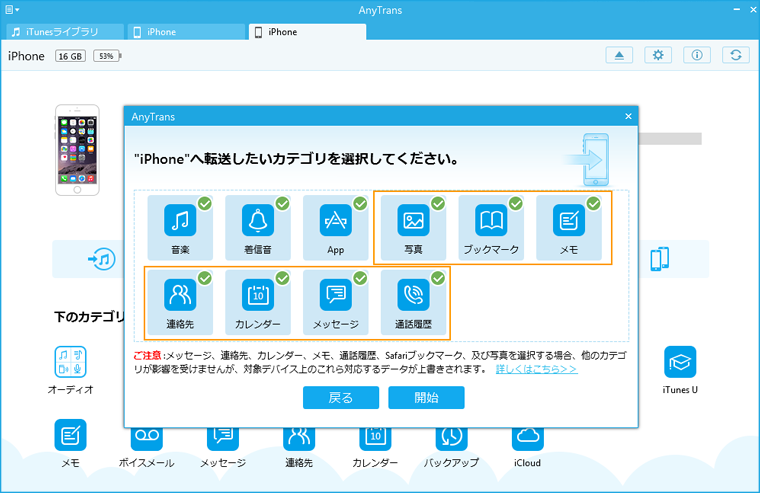Image resolution: width=760 pixels, height=493 pixels.
Task: Open the メッセージ category in main window
Action: 223,446
